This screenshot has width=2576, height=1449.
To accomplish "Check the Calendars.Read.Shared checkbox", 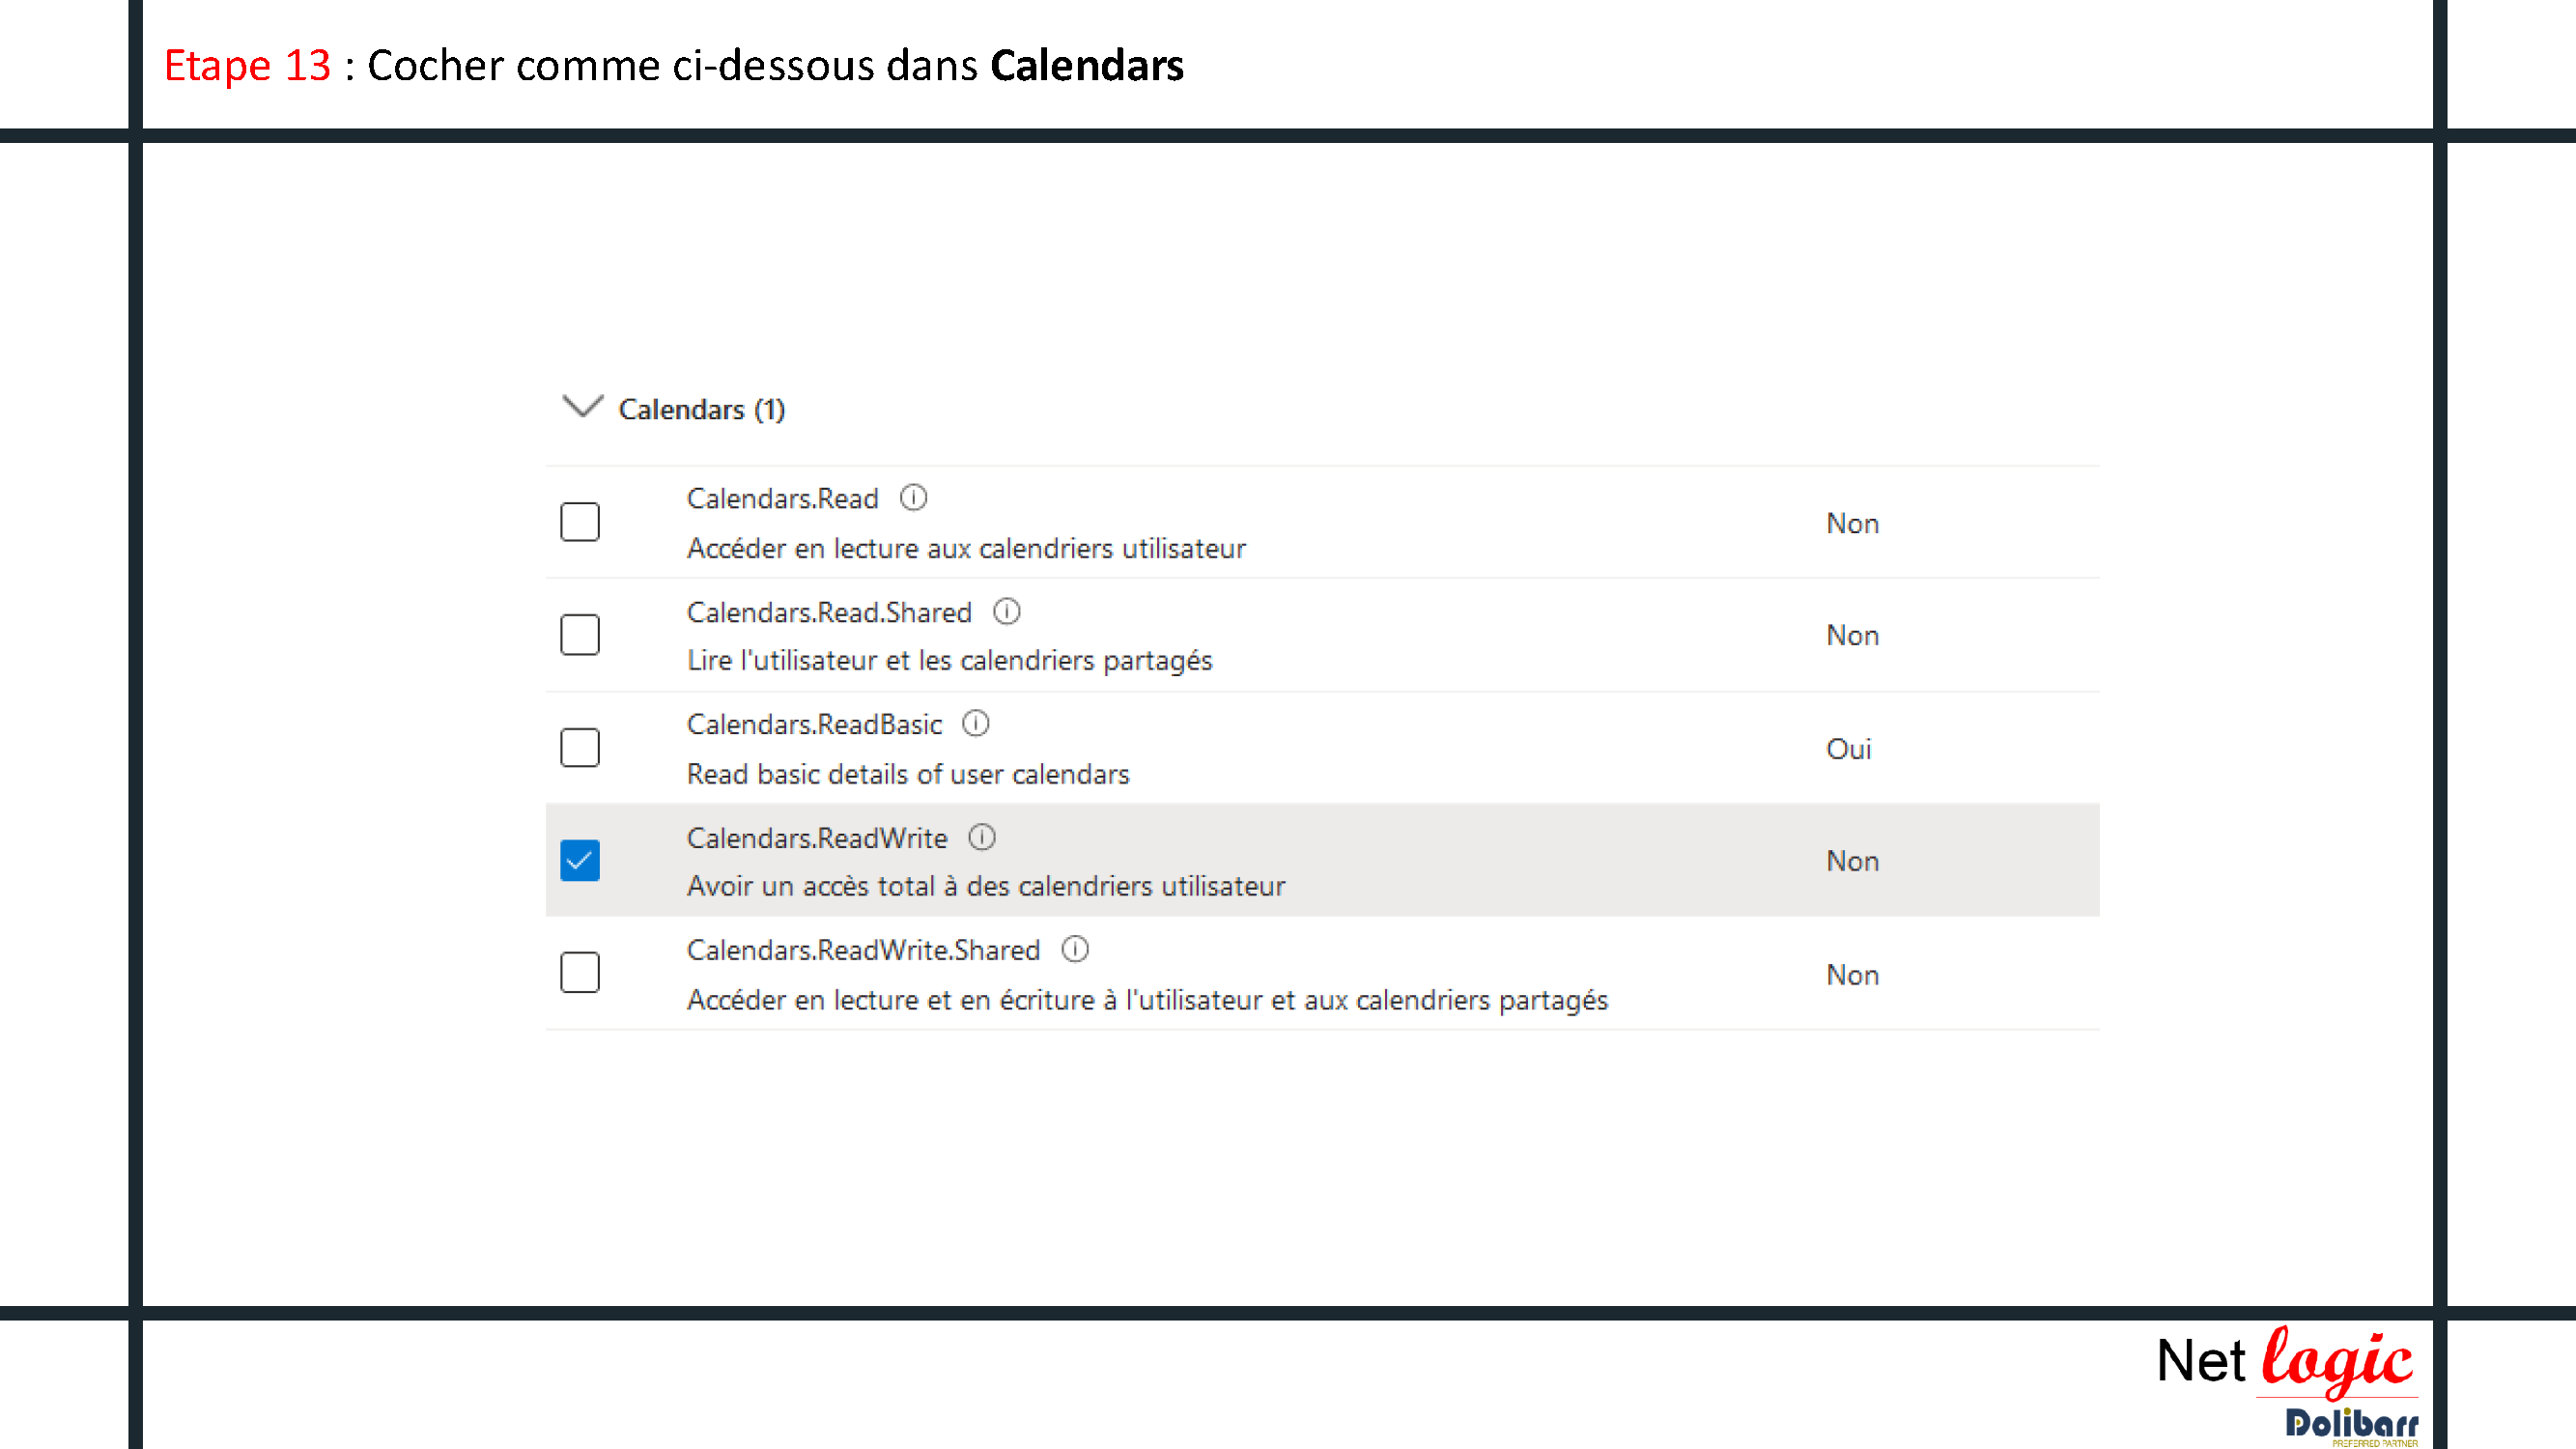I will [x=579, y=635].
